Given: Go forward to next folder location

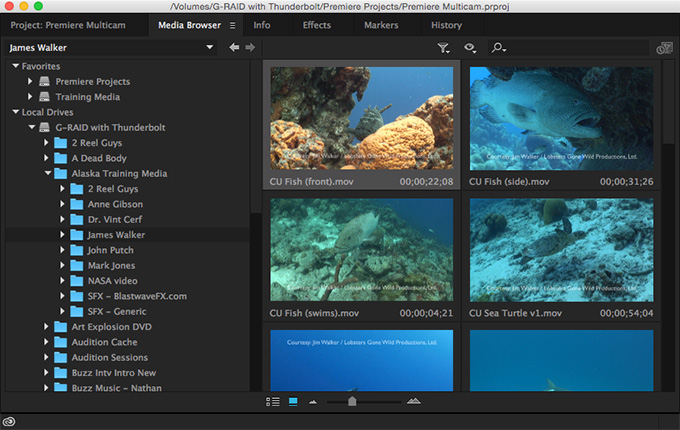Looking at the screenshot, I should pyautogui.click(x=250, y=47).
